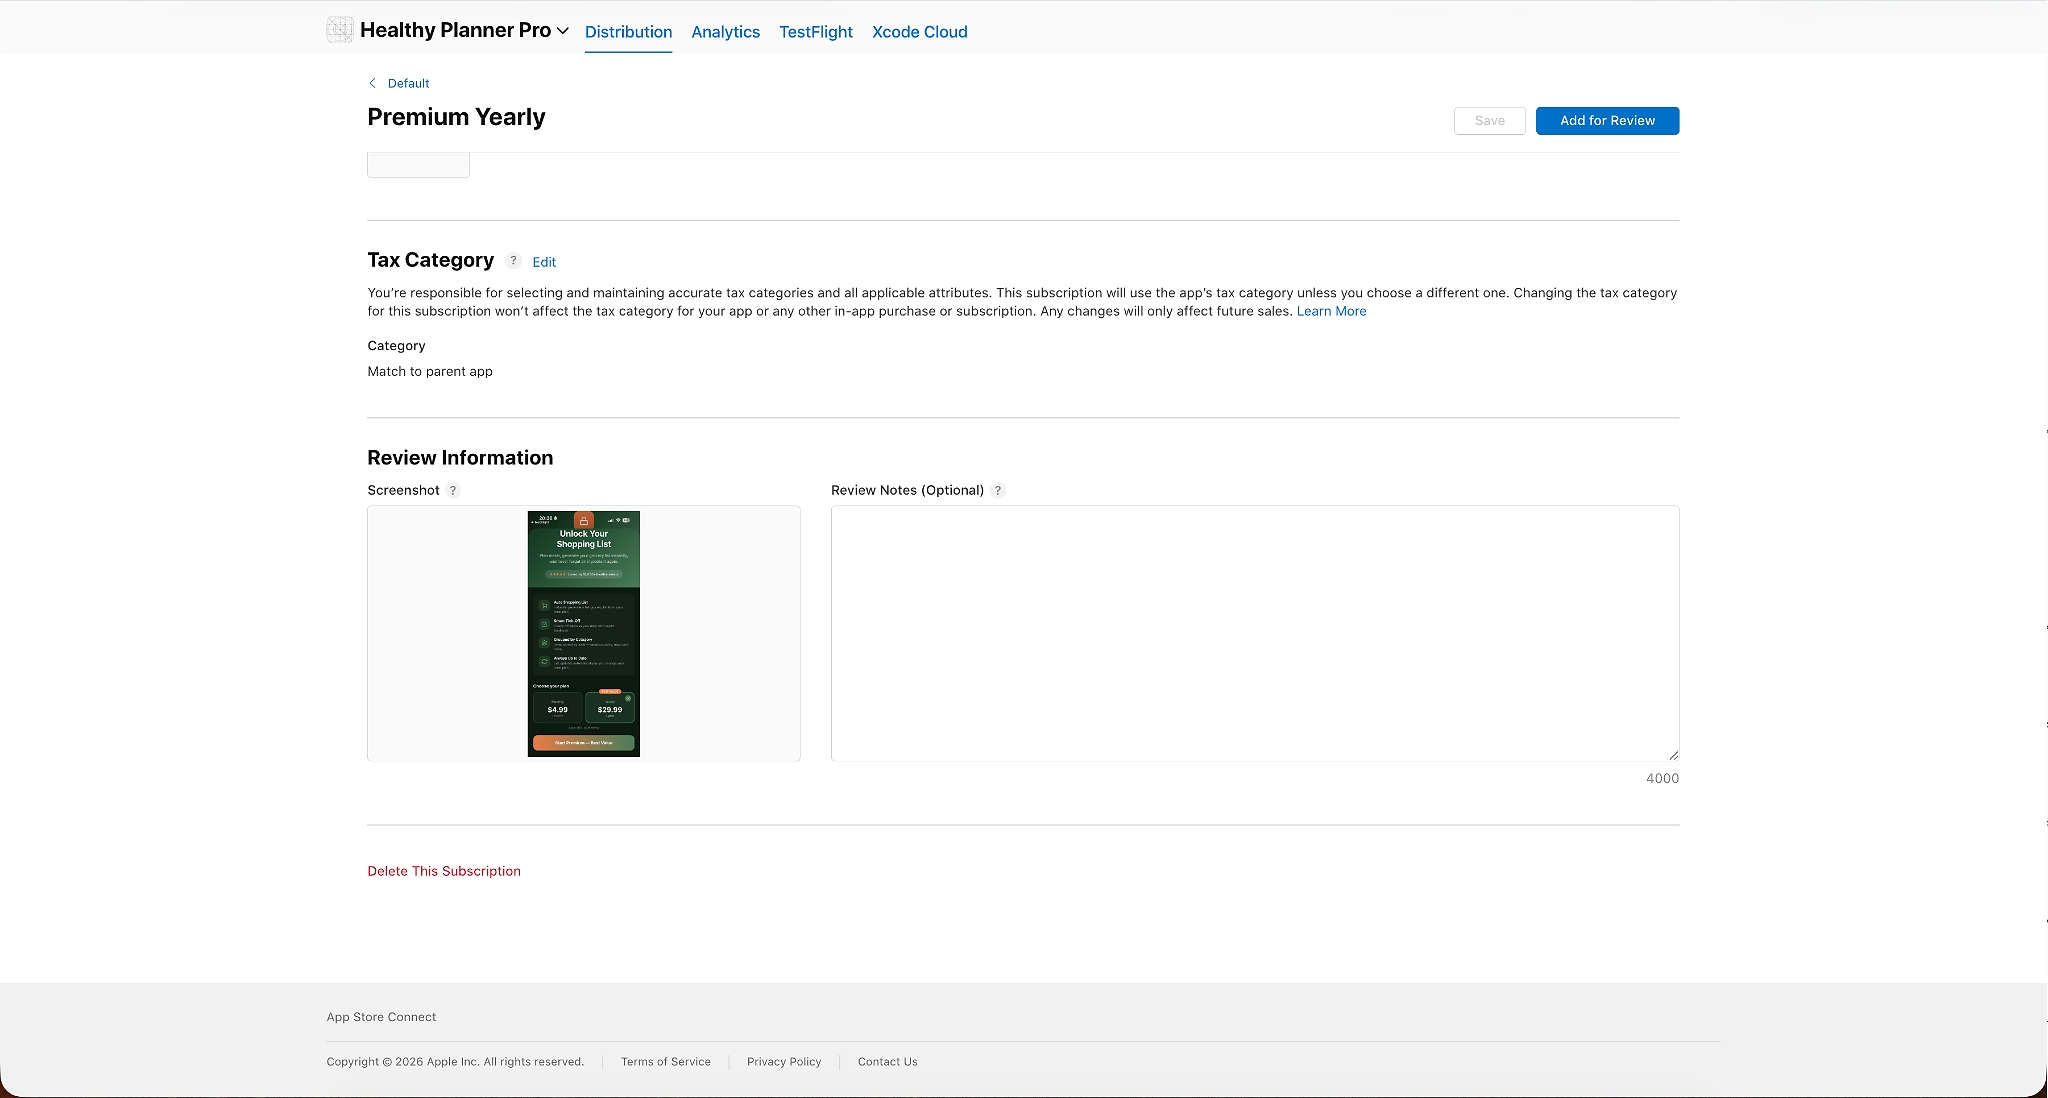Image resolution: width=2048 pixels, height=1098 pixels.
Task: Switch to the Distribution tab
Action: click(628, 32)
